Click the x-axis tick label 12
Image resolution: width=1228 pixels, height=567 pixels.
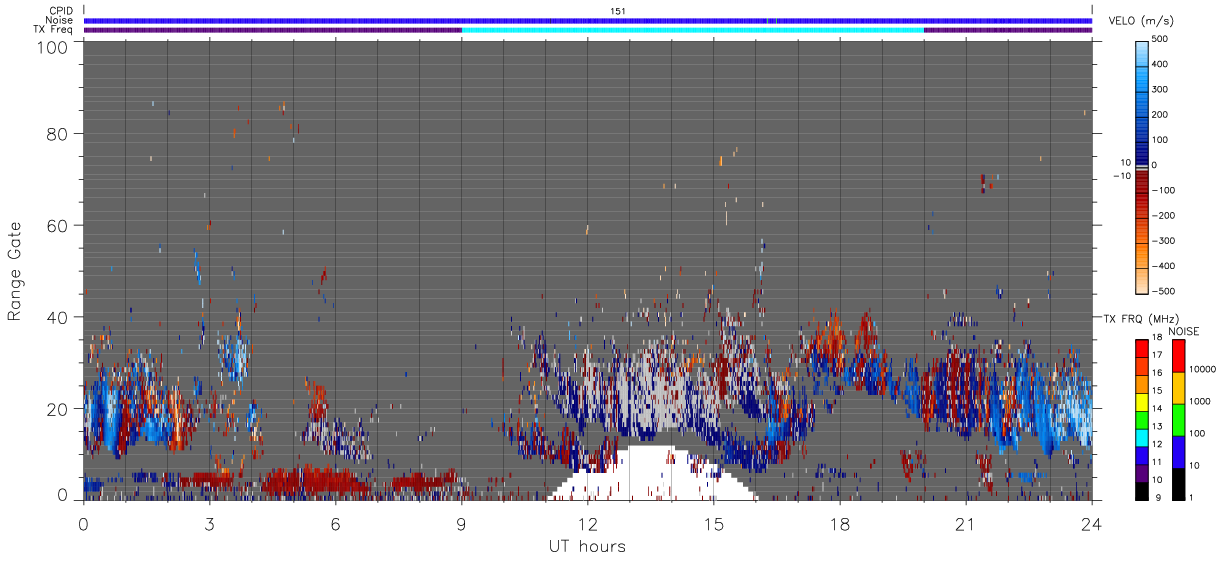click(x=587, y=523)
